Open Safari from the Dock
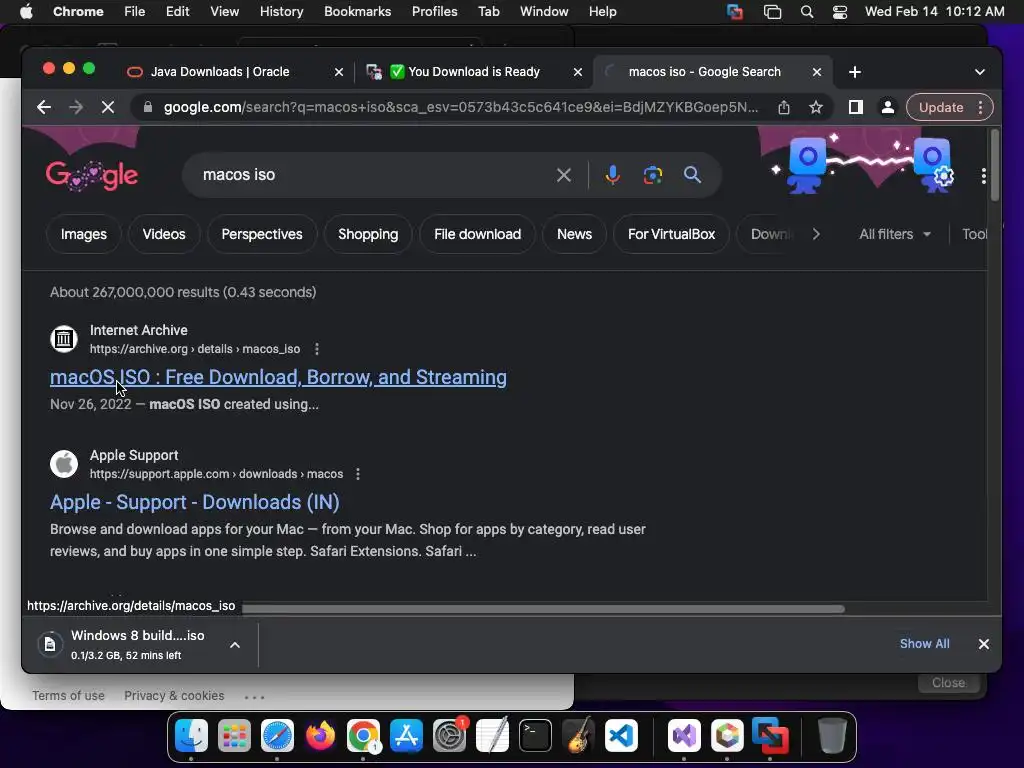The width and height of the screenshot is (1024, 768). point(278,736)
